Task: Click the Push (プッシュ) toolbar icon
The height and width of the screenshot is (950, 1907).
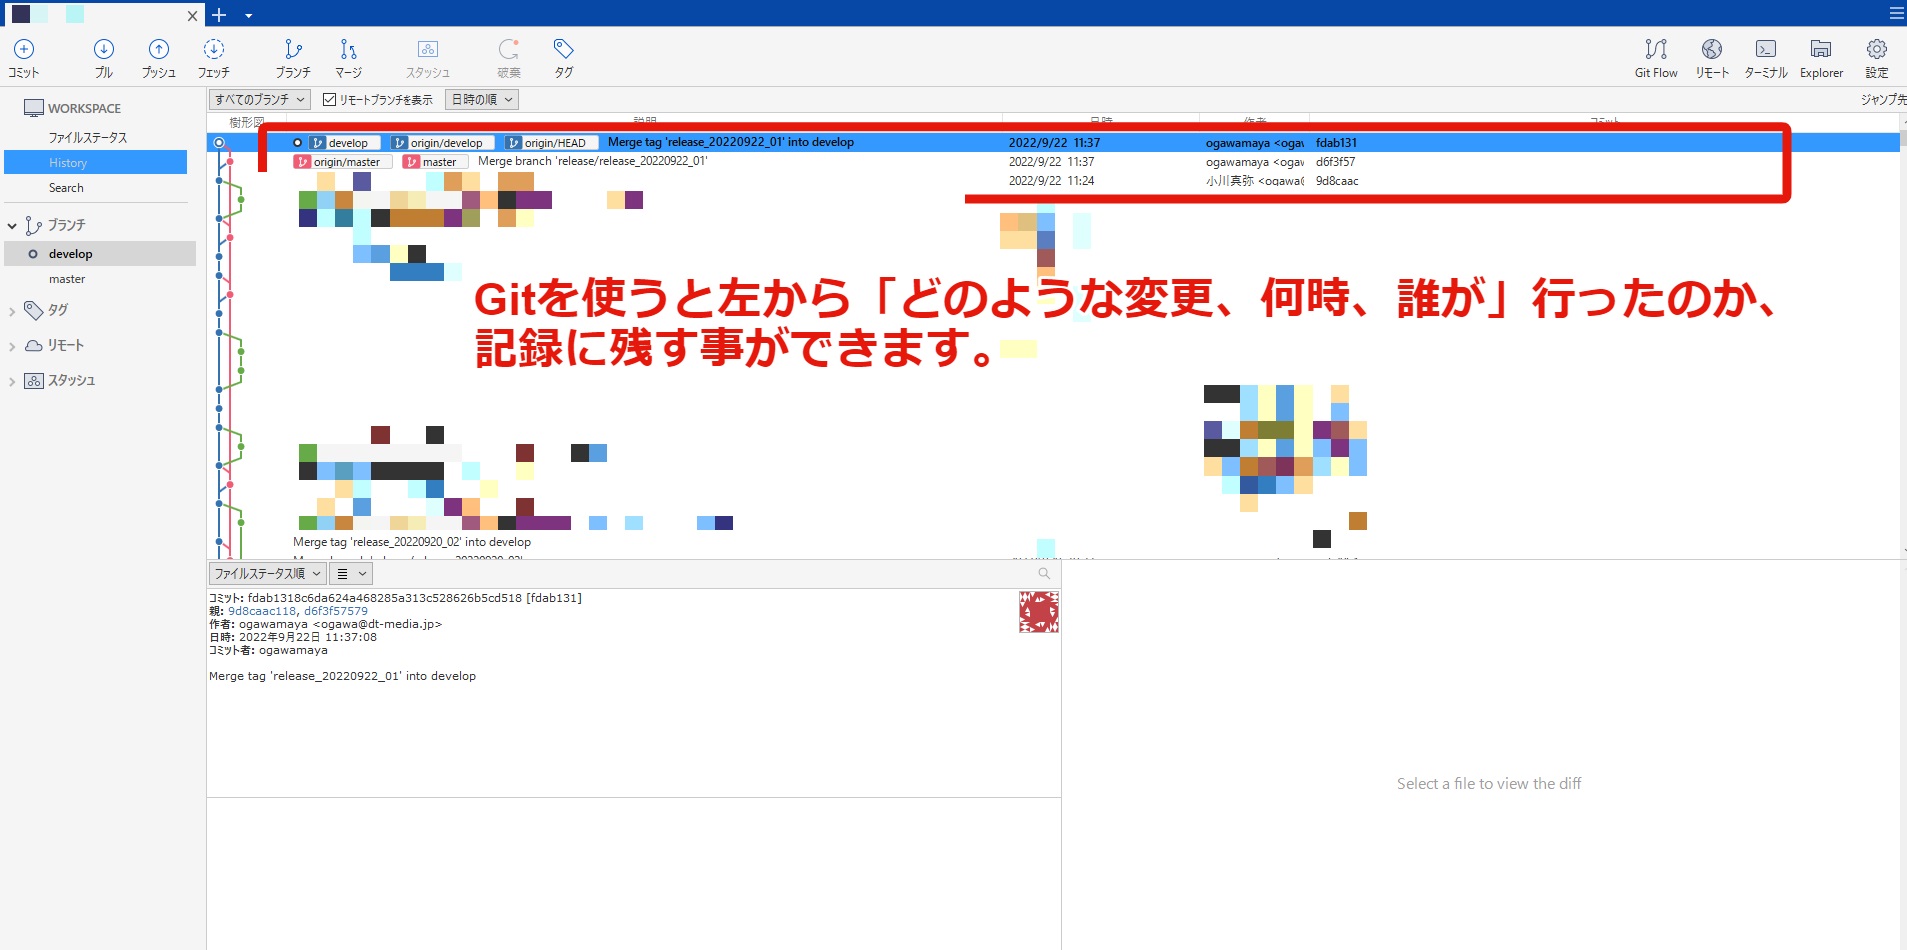Action: [158, 57]
